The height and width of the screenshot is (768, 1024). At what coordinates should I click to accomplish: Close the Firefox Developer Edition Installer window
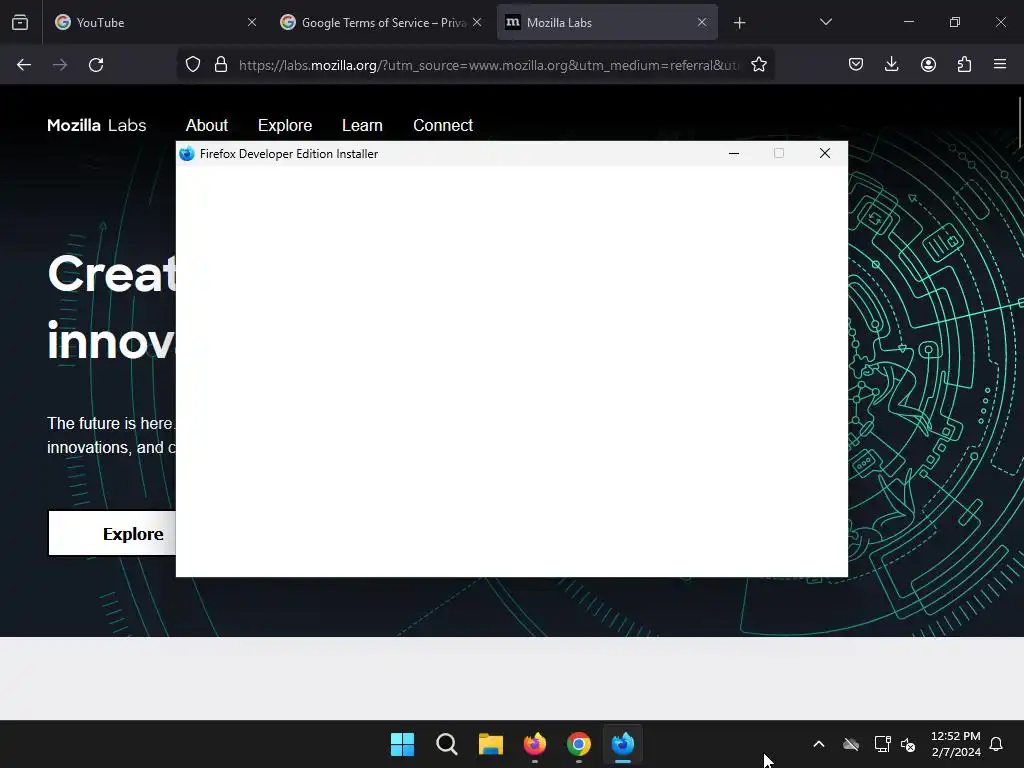825,153
